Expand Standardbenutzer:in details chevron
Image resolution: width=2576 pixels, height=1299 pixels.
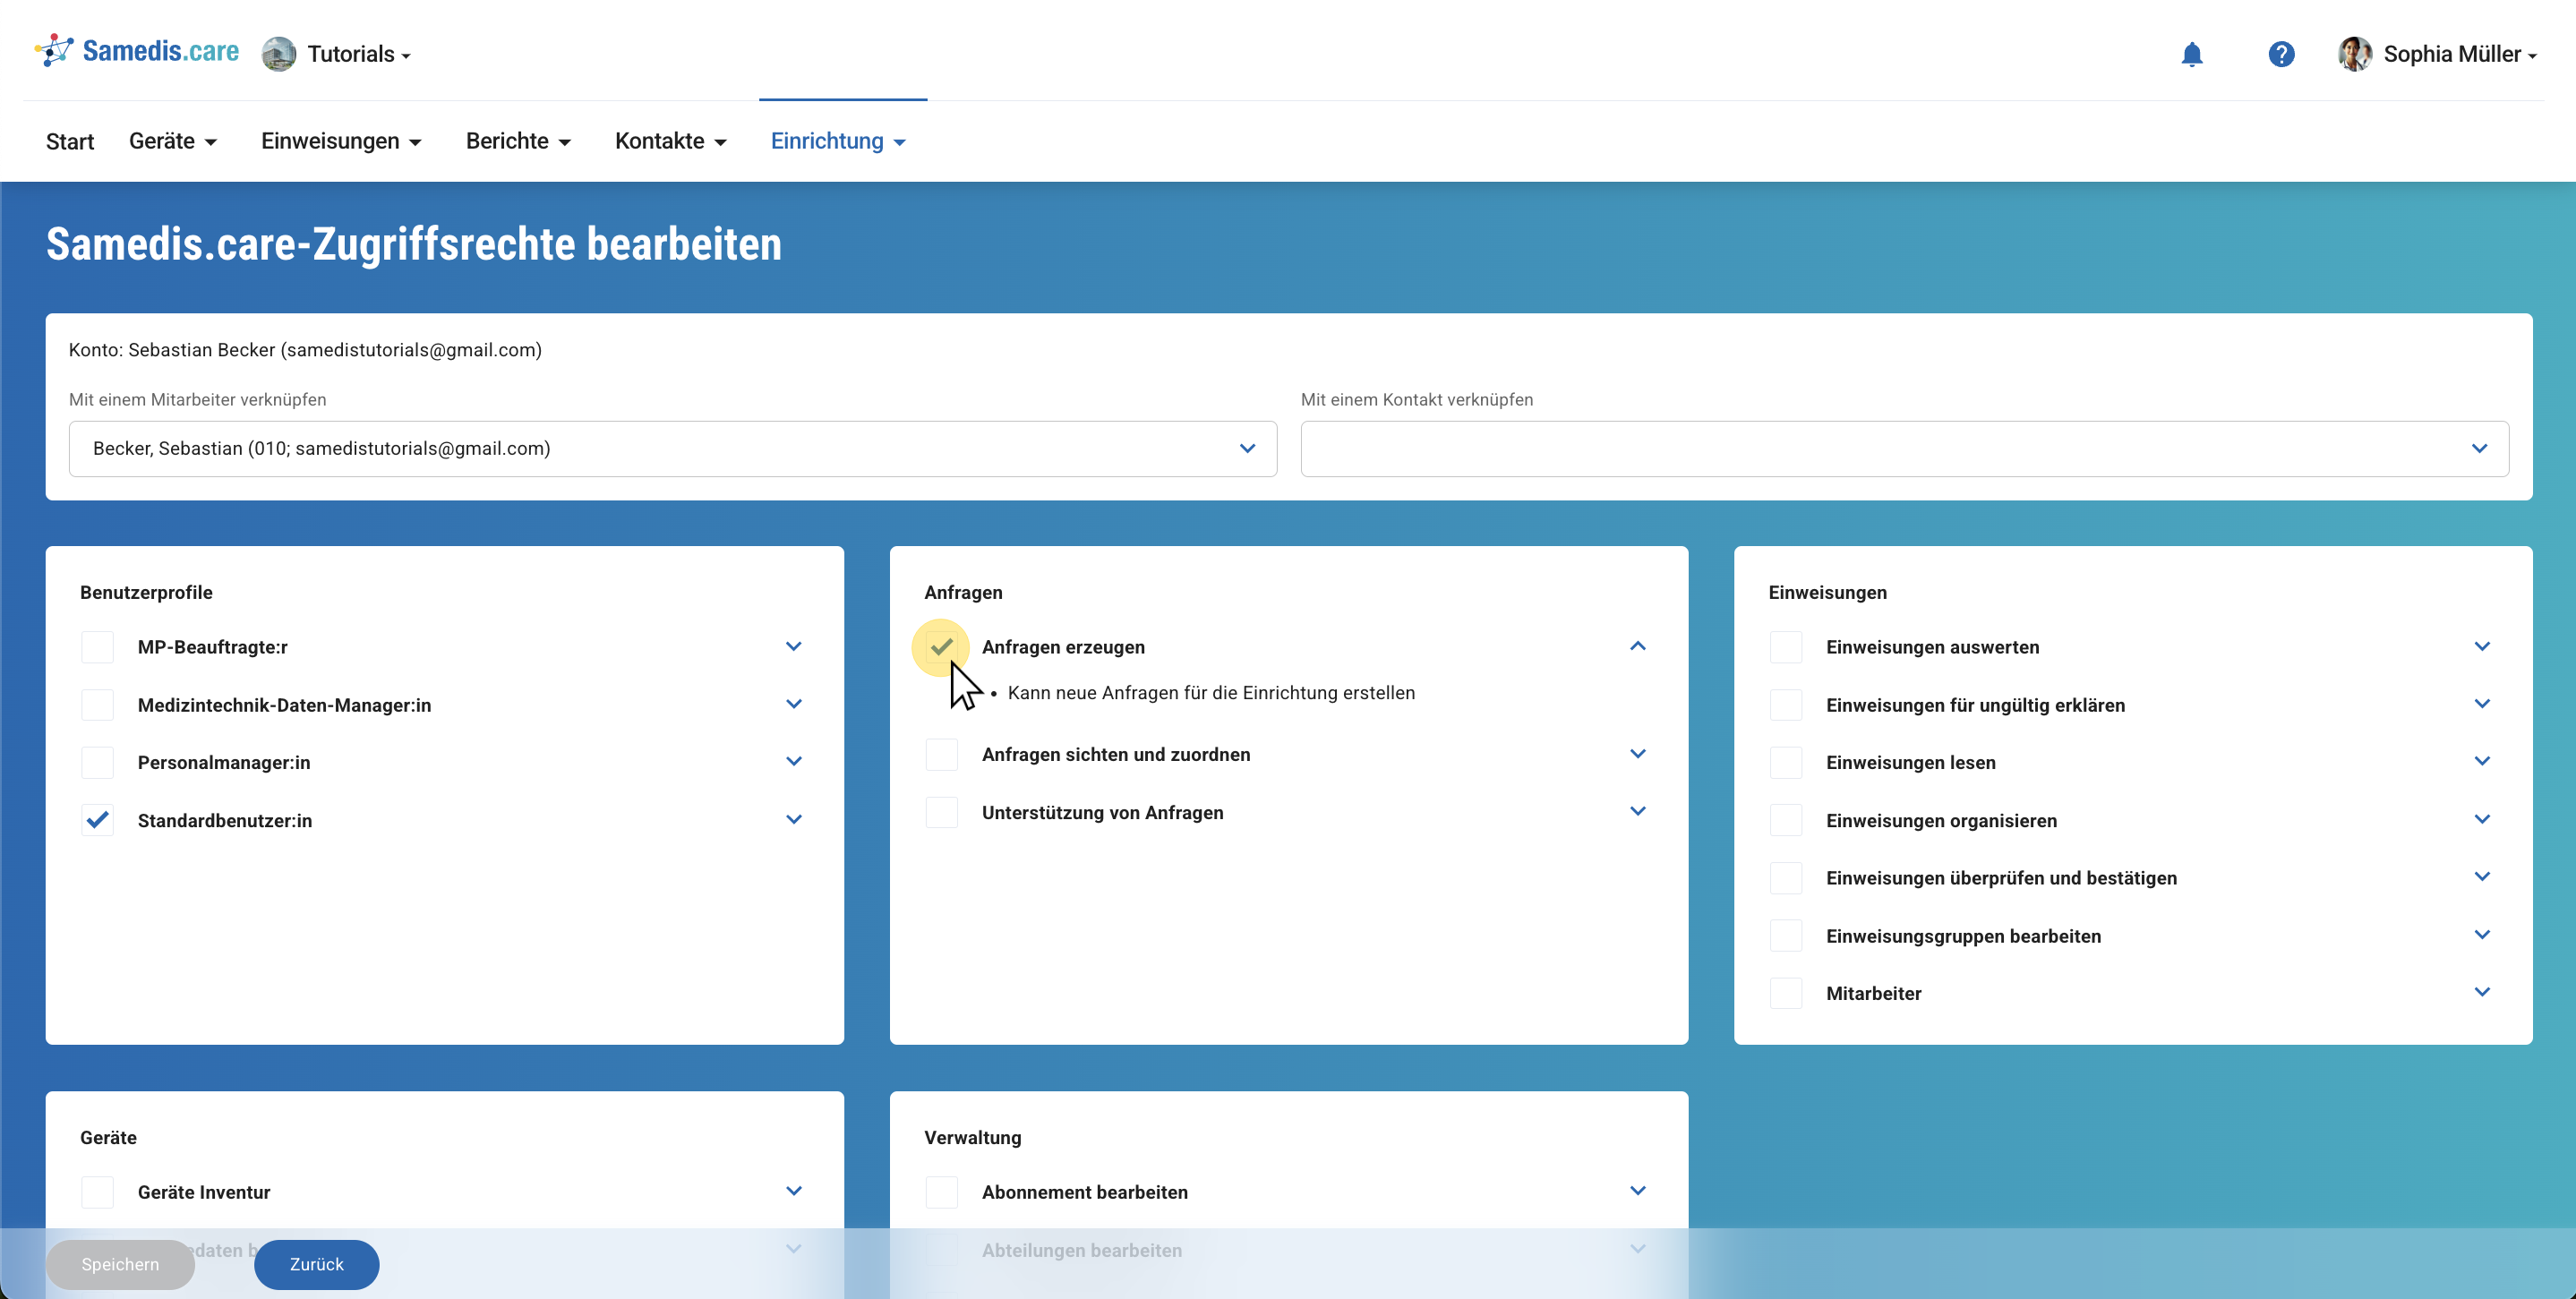(x=793, y=819)
